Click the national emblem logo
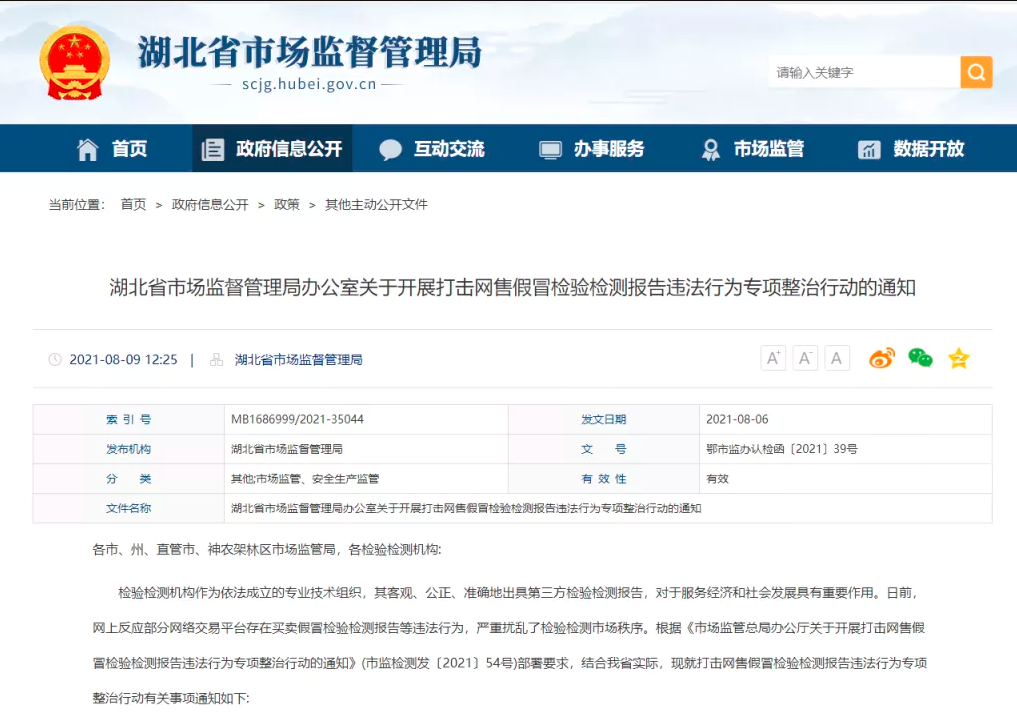Viewport: 1017px width, 712px height. (74, 63)
